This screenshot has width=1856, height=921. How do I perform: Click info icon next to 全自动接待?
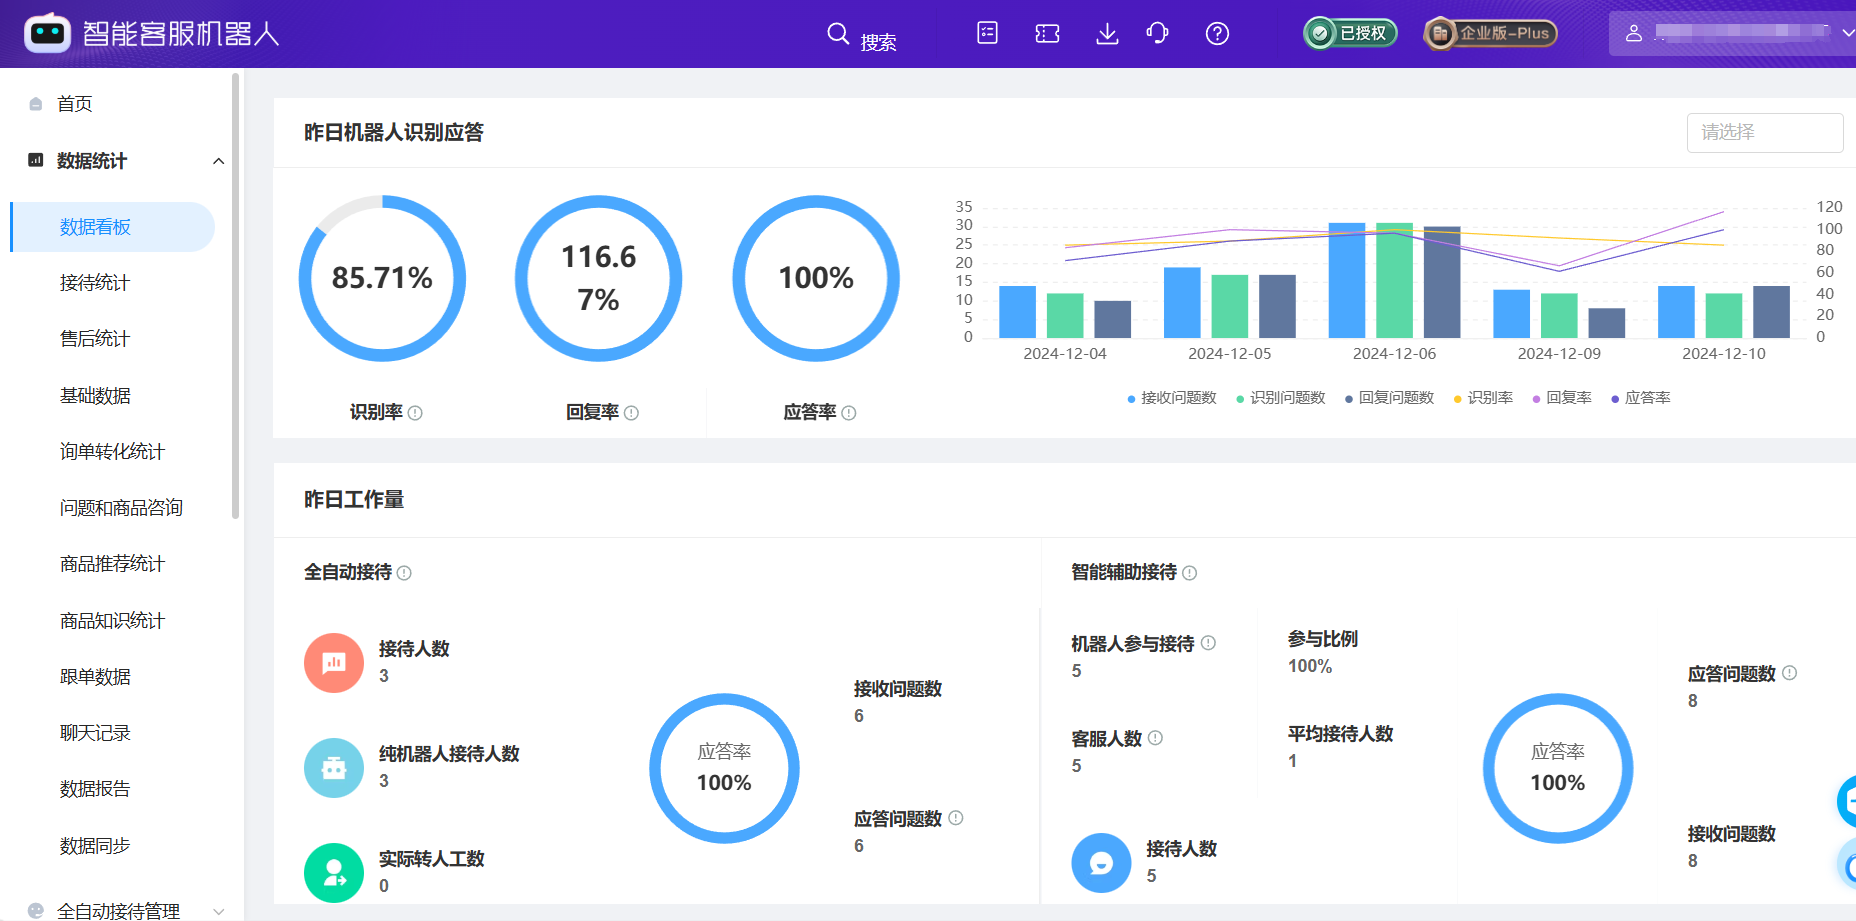[404, 573]
